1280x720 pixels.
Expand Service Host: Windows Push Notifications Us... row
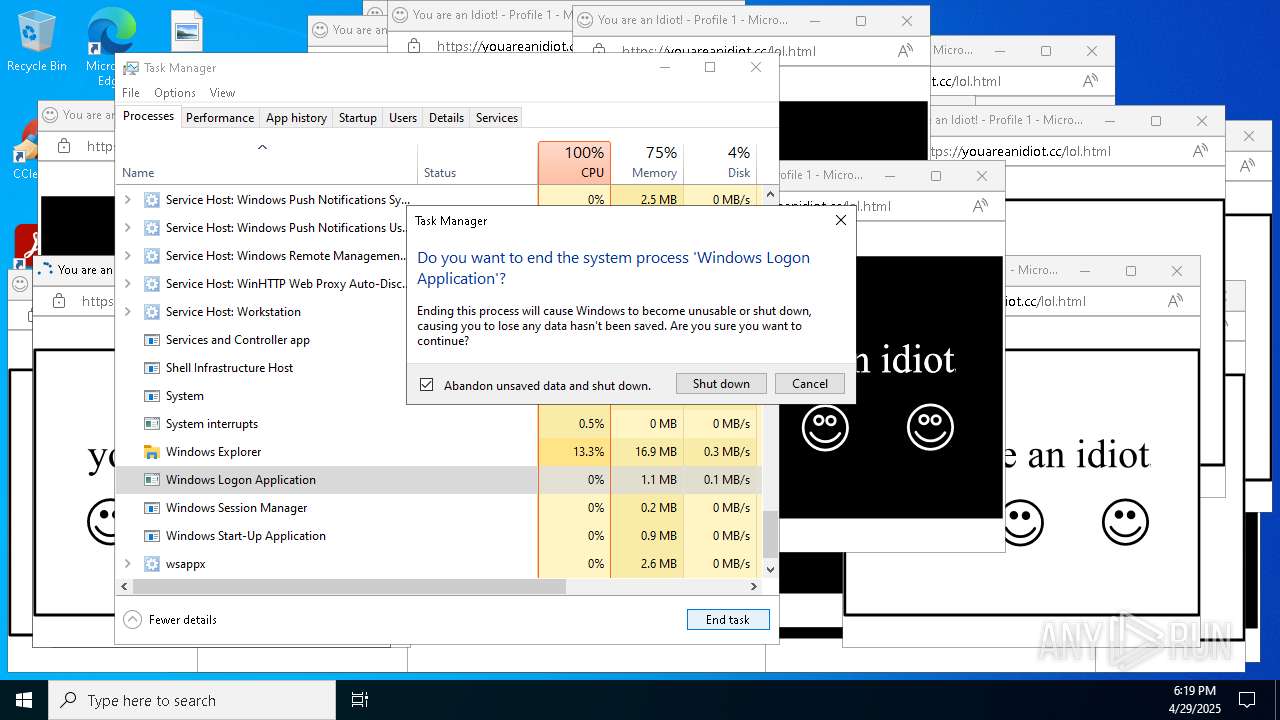tap(127, 228)
